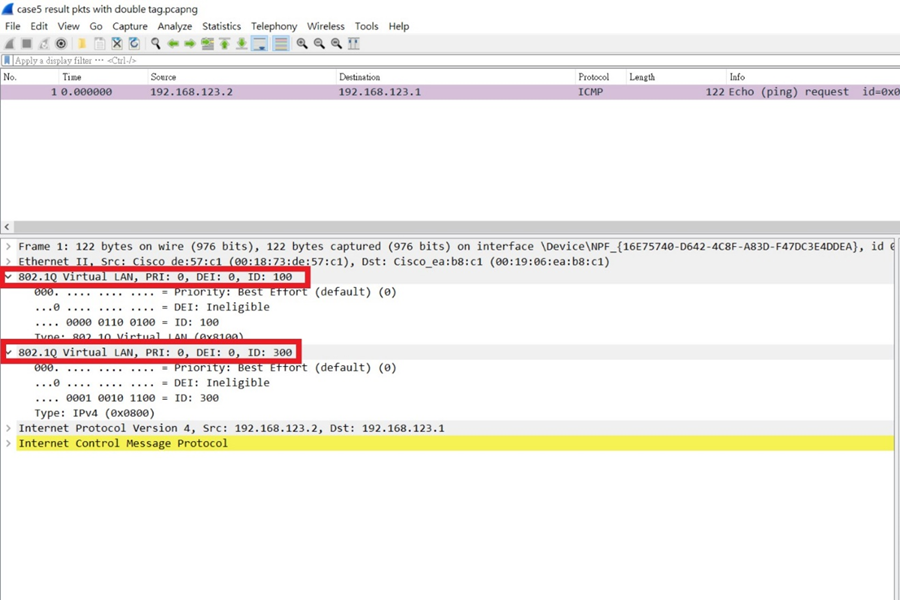The height and width of the screenshot is (600, 900).
Task: Toggle auto scroll during live capture
Action: click(260, 44)
